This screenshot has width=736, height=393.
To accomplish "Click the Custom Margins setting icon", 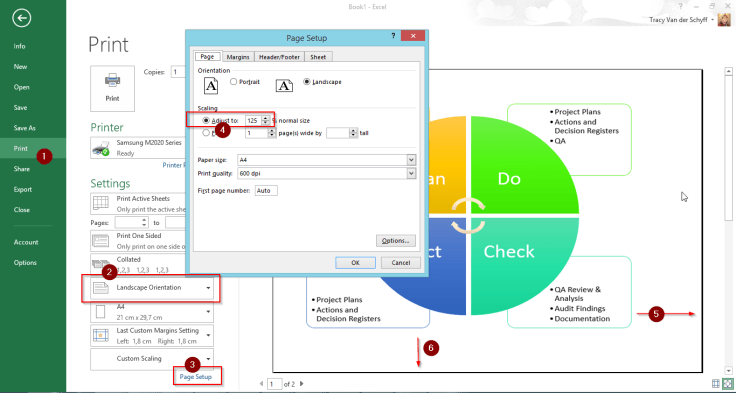I will 101,335.
